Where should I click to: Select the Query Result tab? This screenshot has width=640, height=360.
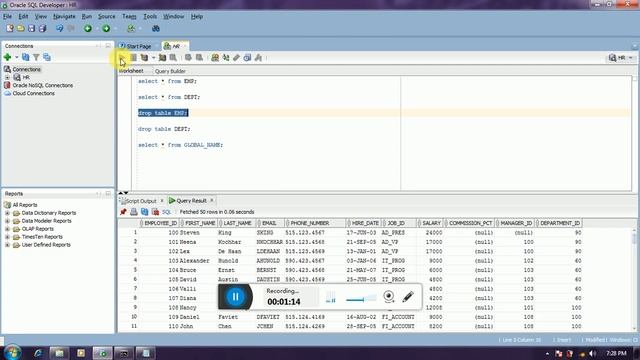coord(191,201)
